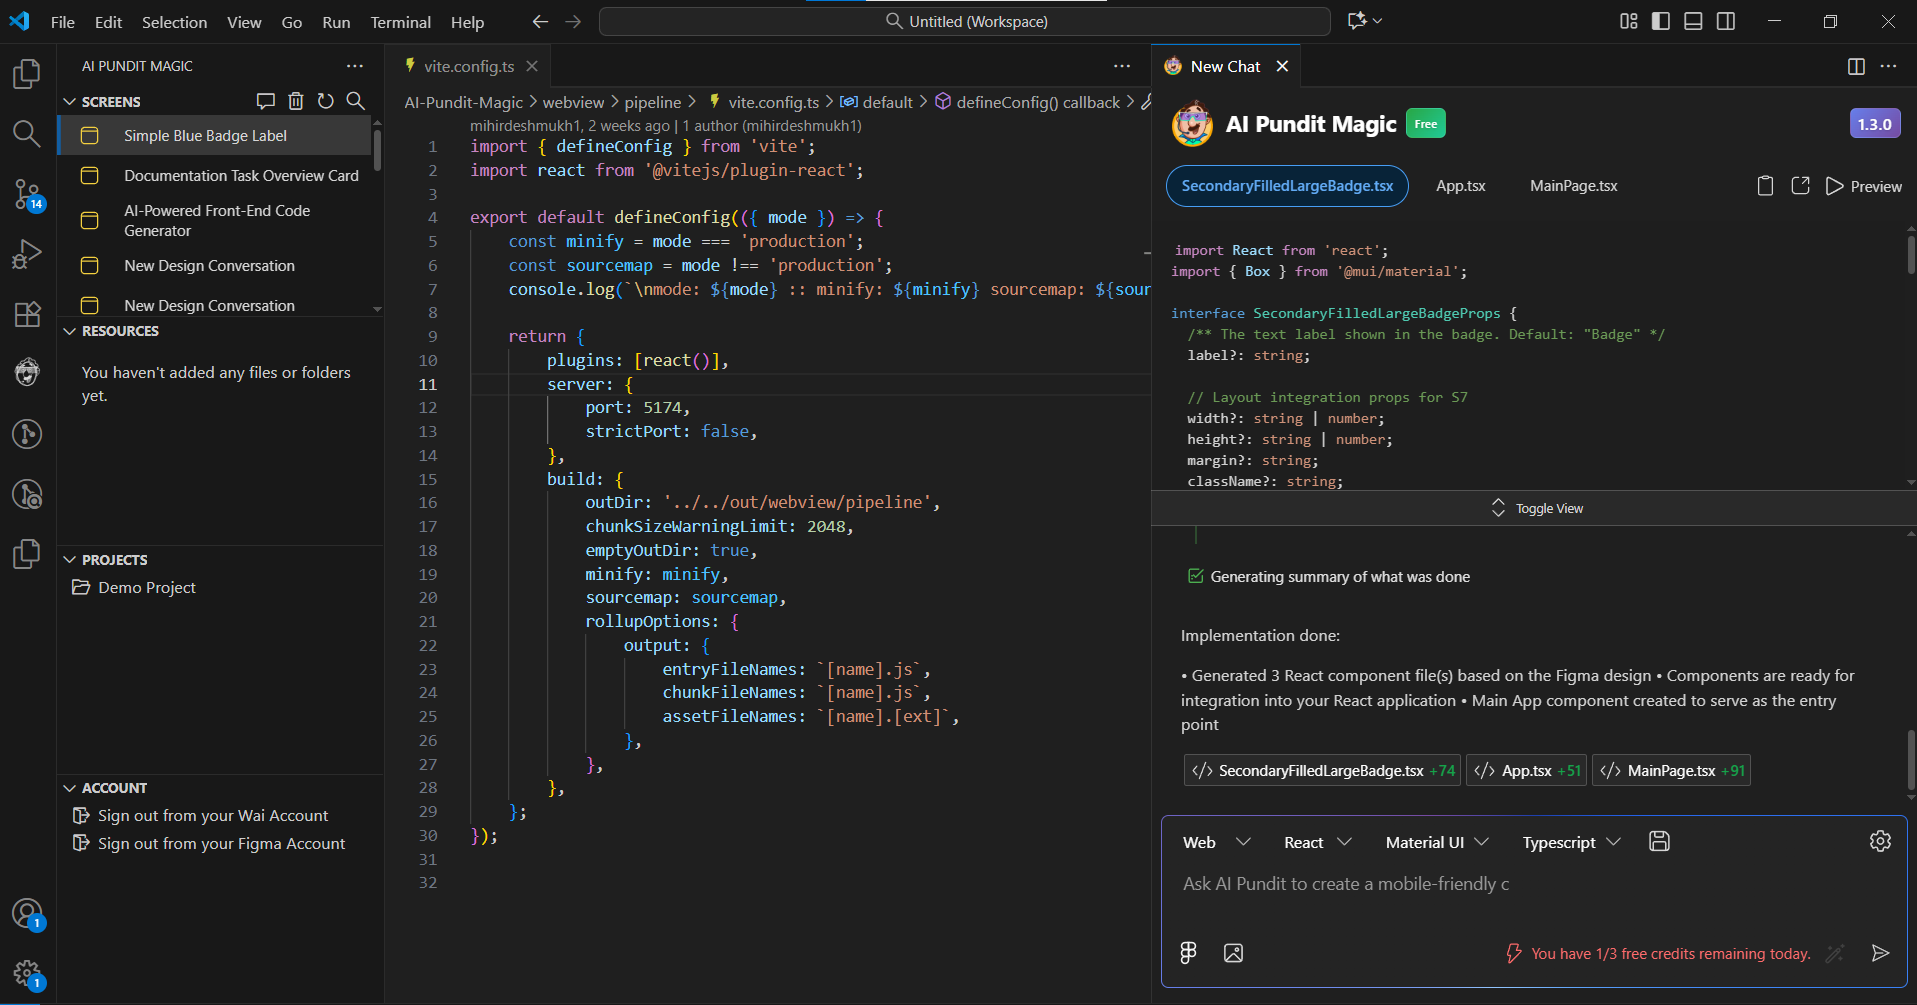Open the Extensions view

click(x=27, y=314)
